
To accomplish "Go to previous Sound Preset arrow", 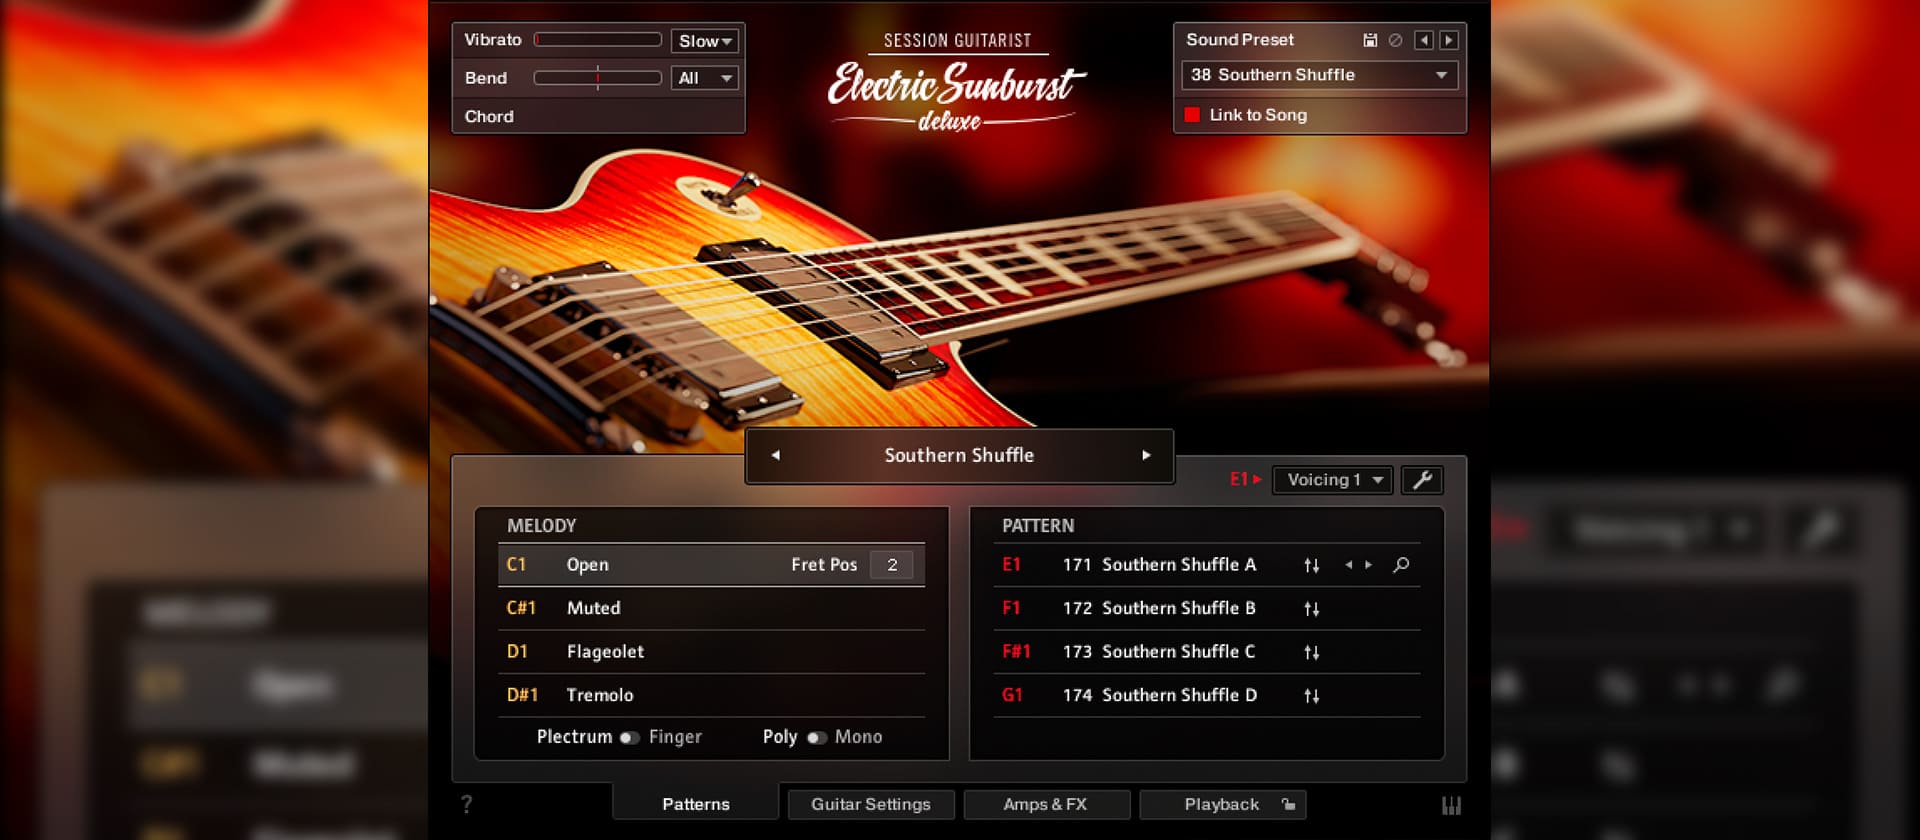I will click(1424, 40).
